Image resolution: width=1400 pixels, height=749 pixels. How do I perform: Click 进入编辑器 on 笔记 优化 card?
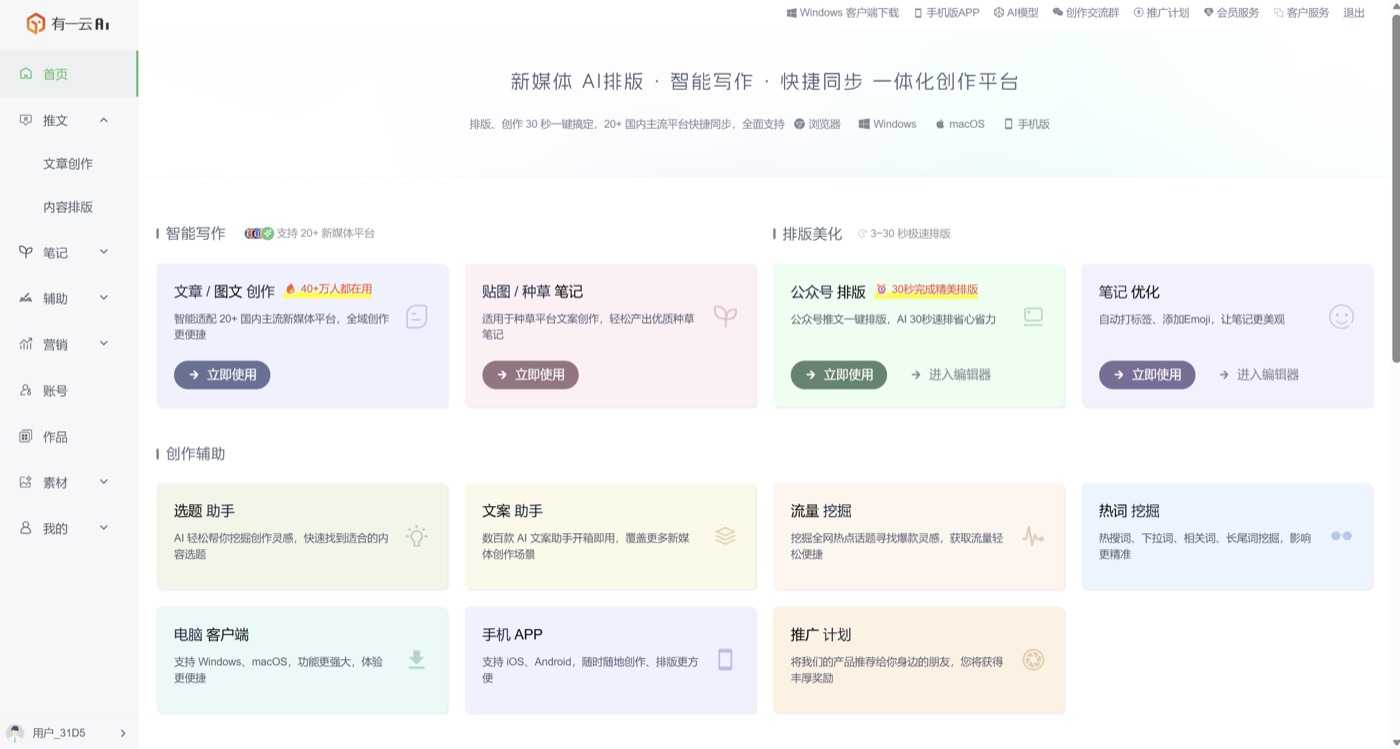coord(1259,375)
